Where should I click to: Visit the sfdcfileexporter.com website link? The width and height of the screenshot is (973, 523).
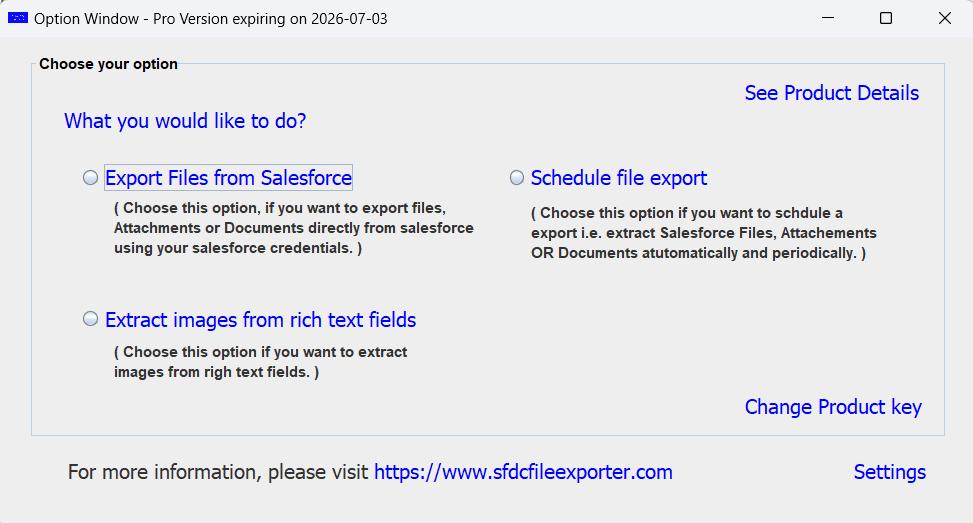(x=523, y=472)
